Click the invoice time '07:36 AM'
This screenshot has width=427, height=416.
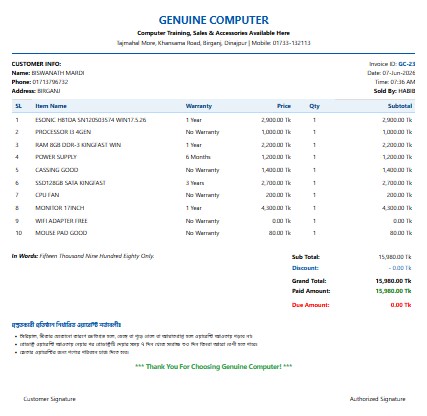403,82
